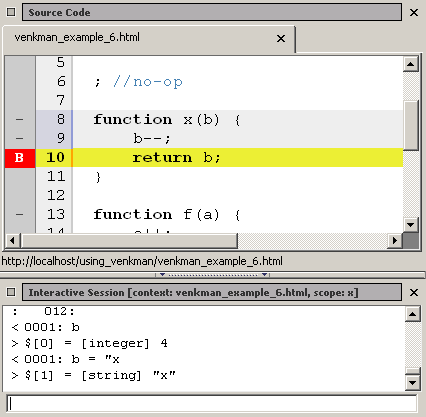Click the "function x(b) {" code line
426x417 pixels.
tap(167, 120)
